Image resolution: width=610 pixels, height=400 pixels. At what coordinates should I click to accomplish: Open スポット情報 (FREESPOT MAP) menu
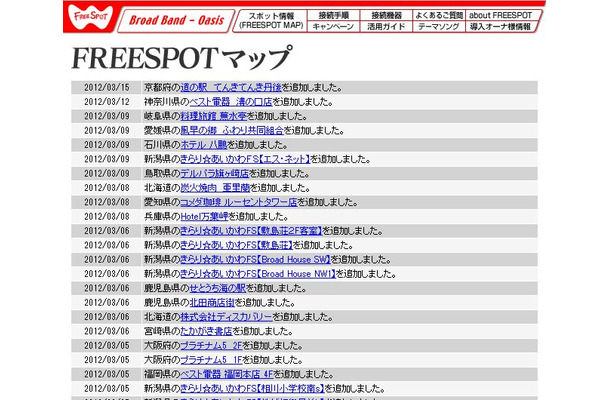point(271,21)
